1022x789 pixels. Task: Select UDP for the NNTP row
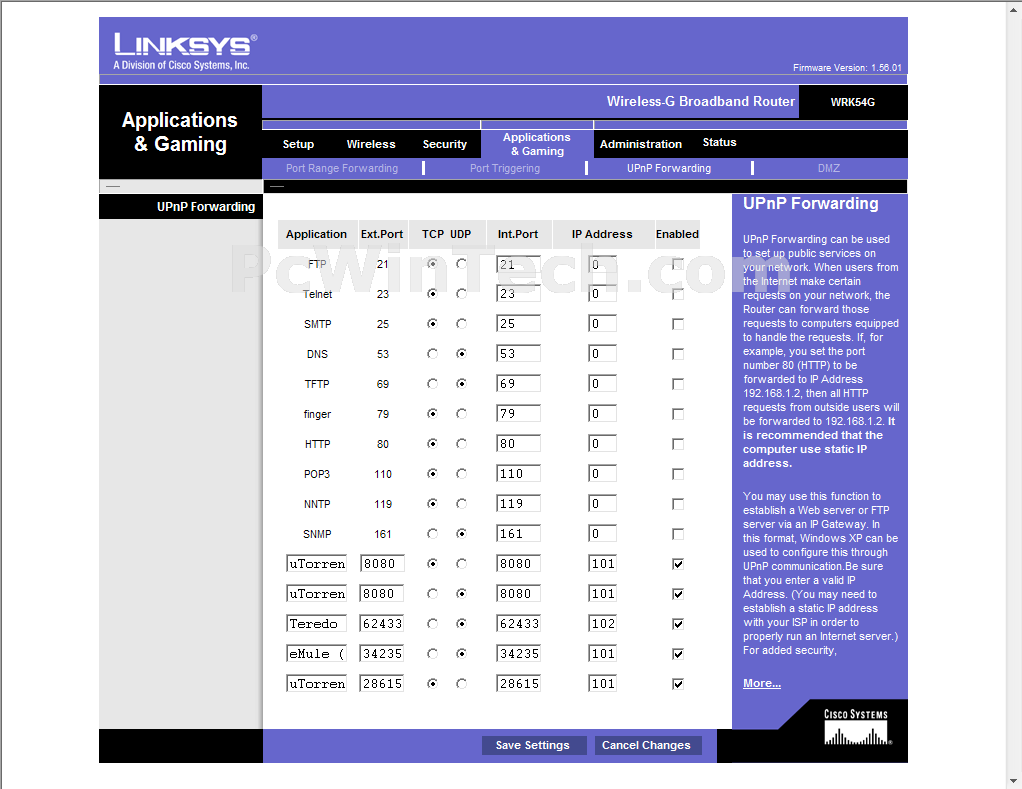click(x=461, y=504)
